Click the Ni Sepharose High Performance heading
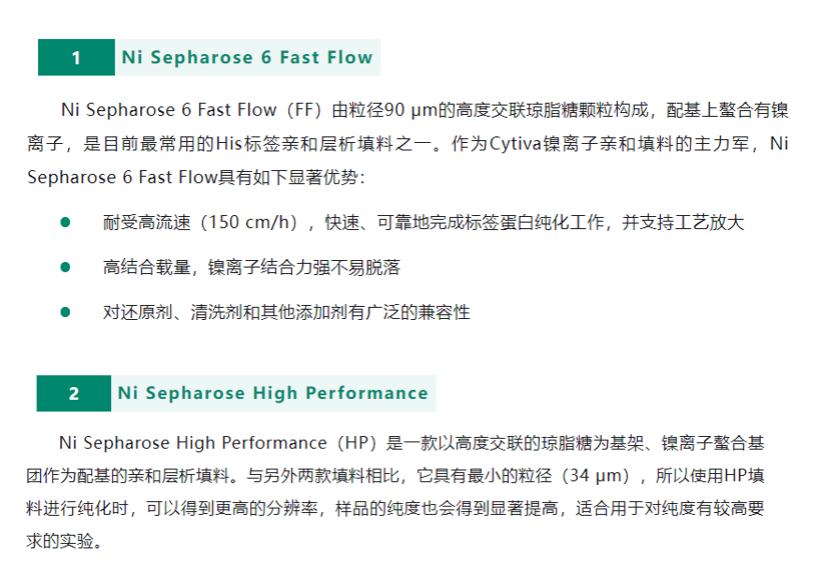815x566 pixels. [x=272, y=394]
